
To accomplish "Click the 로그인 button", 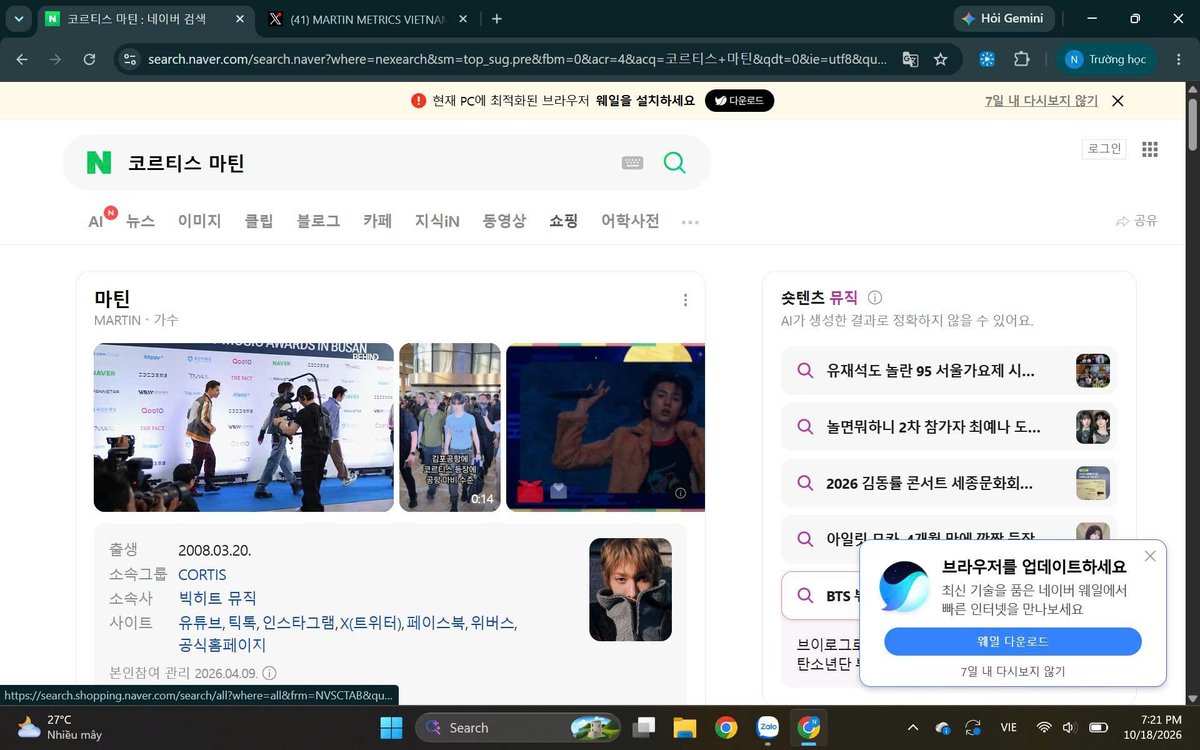I will tap(1104, 149).
